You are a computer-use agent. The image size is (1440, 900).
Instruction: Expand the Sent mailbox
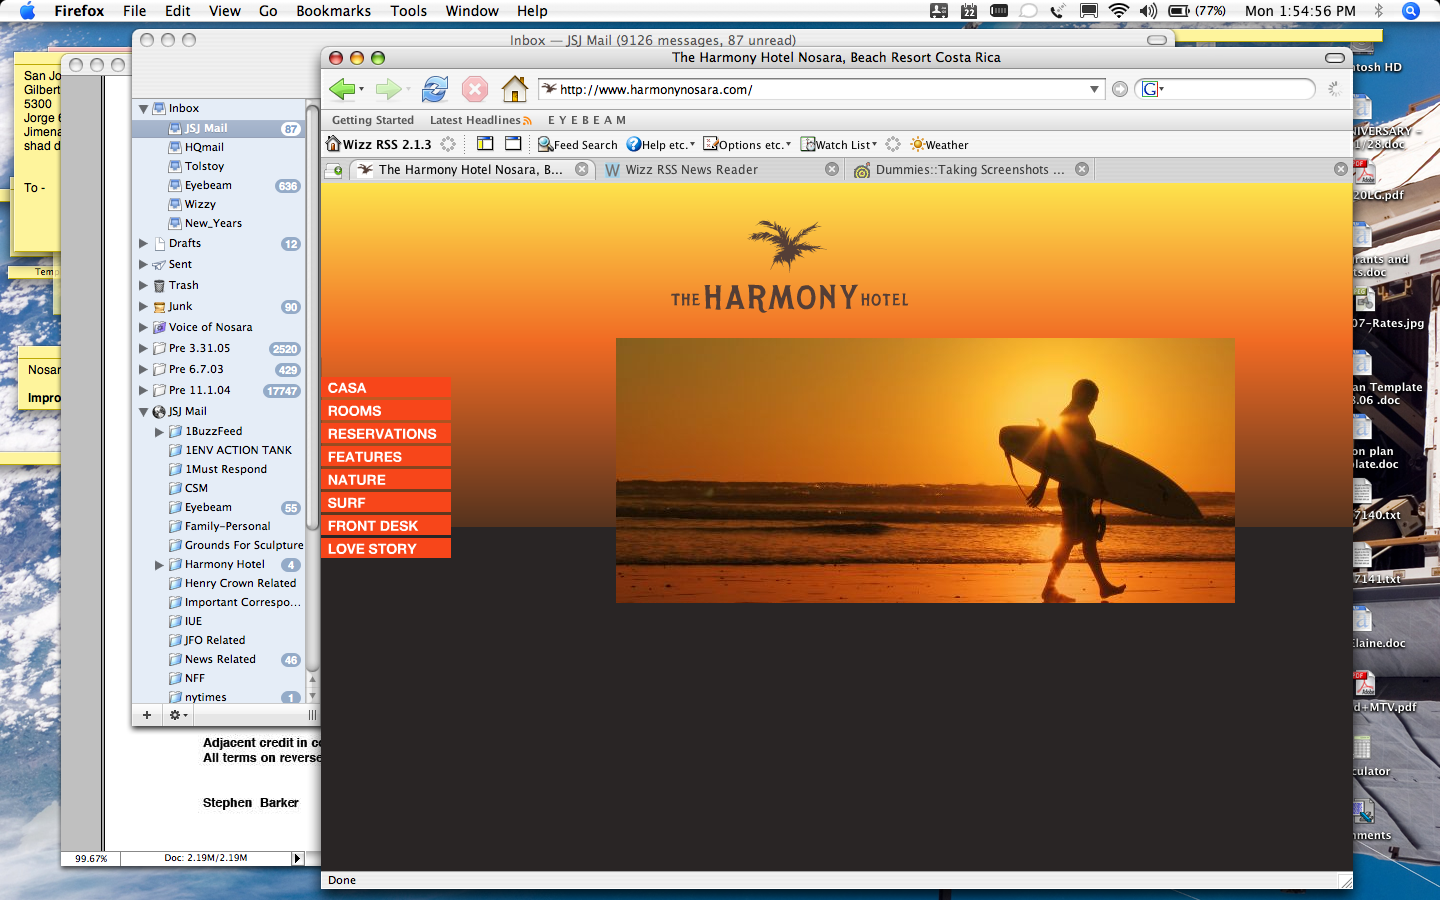(144, 264)
